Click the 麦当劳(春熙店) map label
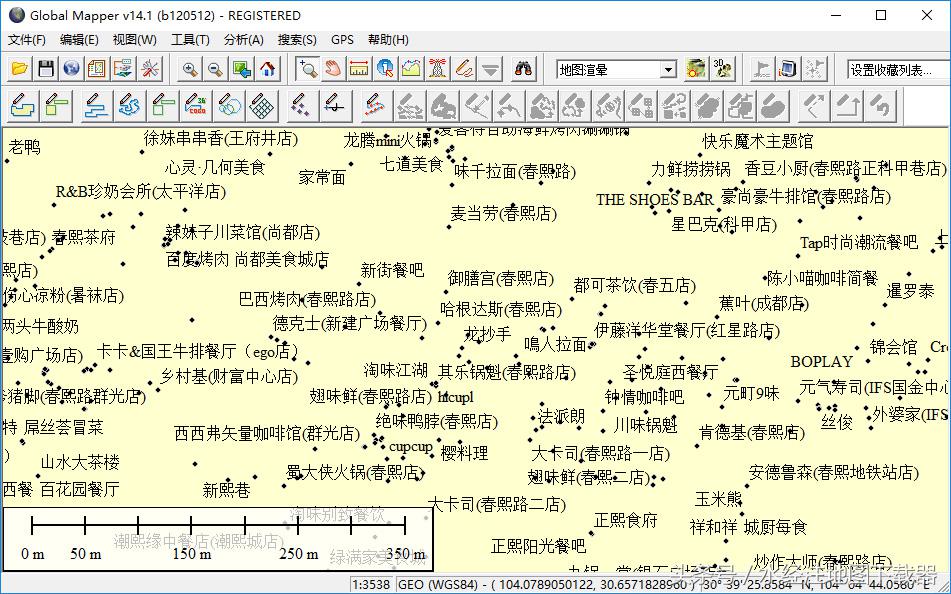 (x=501, y=213)
